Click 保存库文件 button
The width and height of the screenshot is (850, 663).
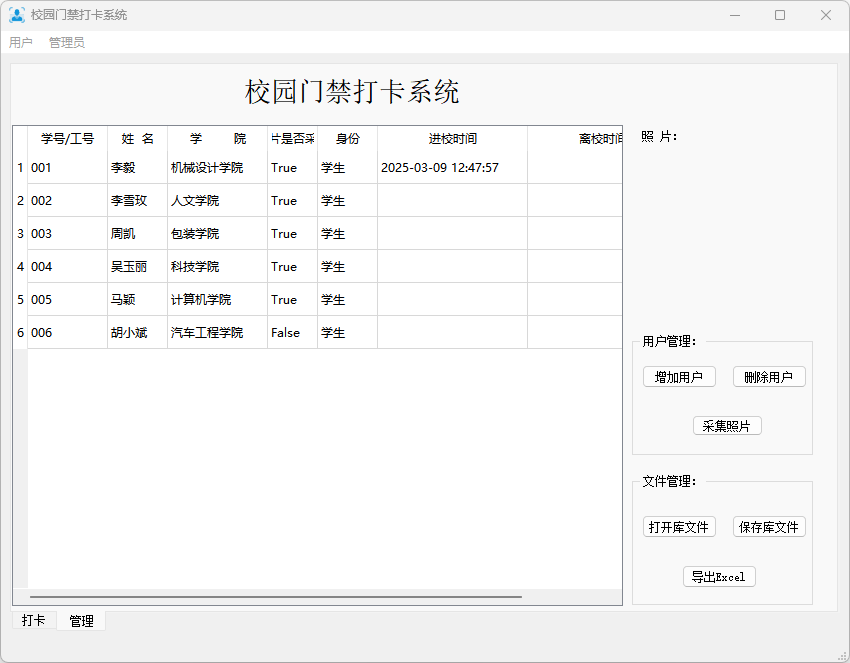pos(768,527)
